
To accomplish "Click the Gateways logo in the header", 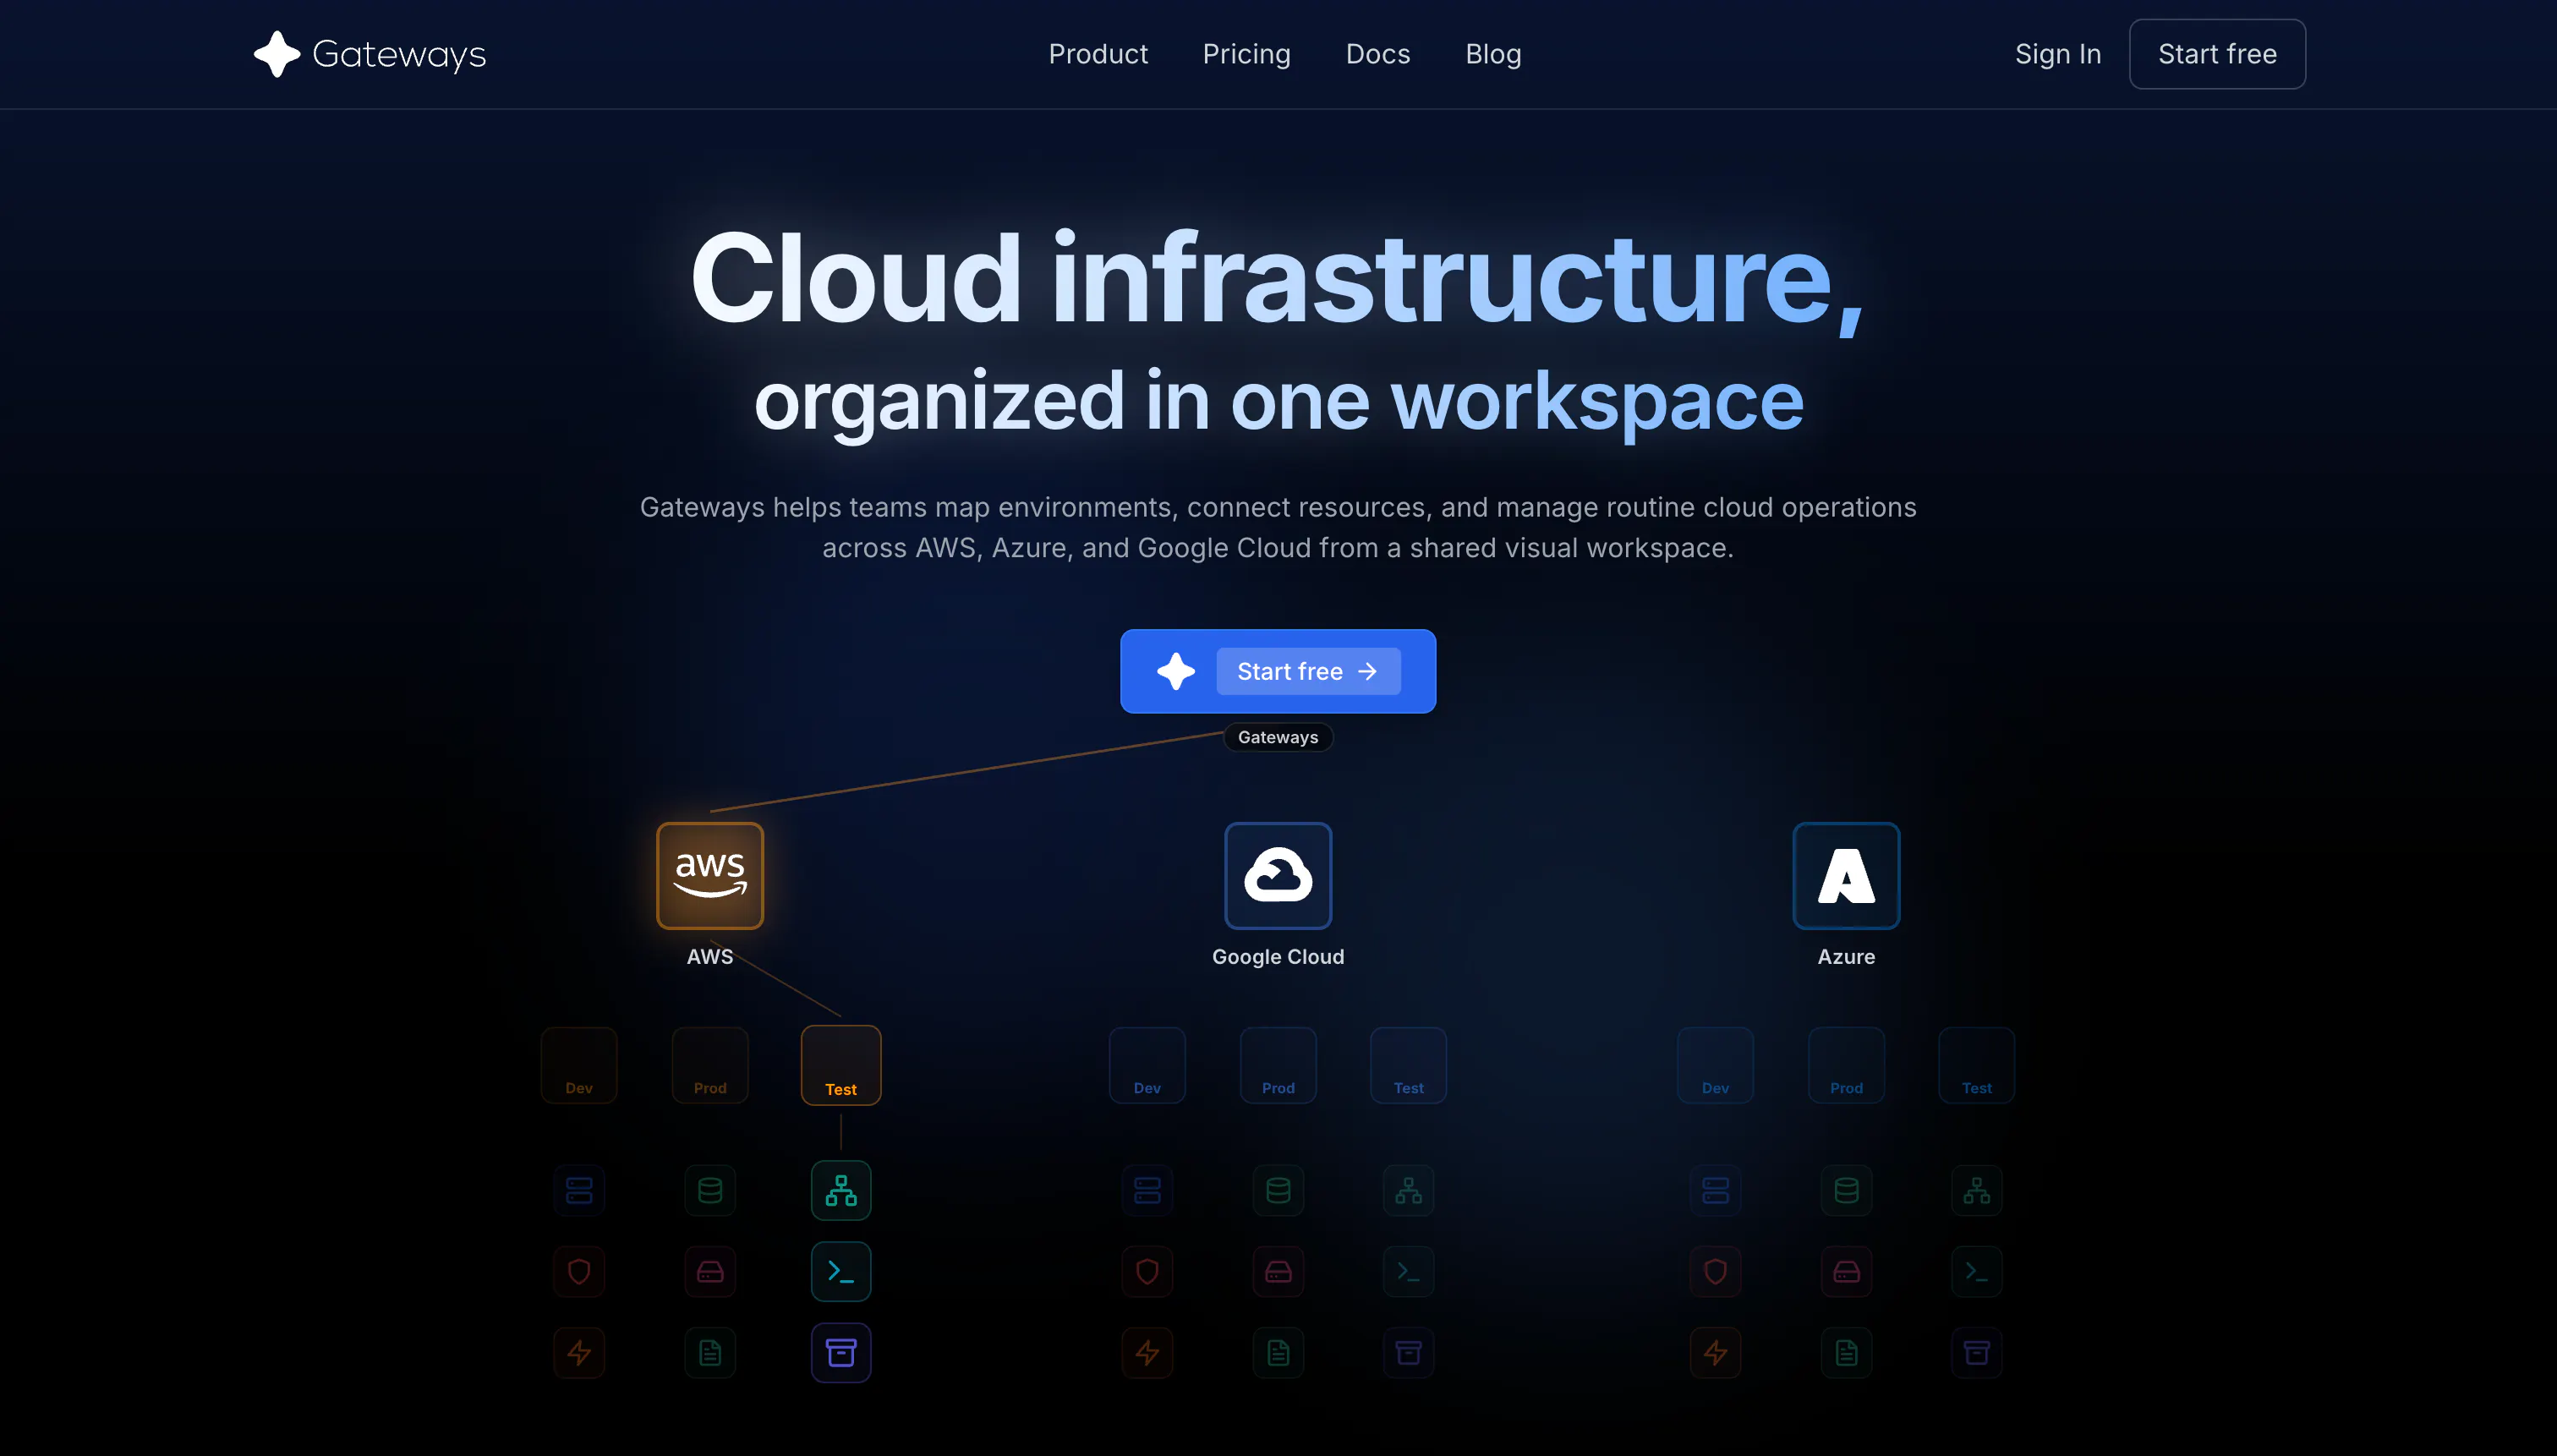I will pyautogui.click(x=369, y=54).
